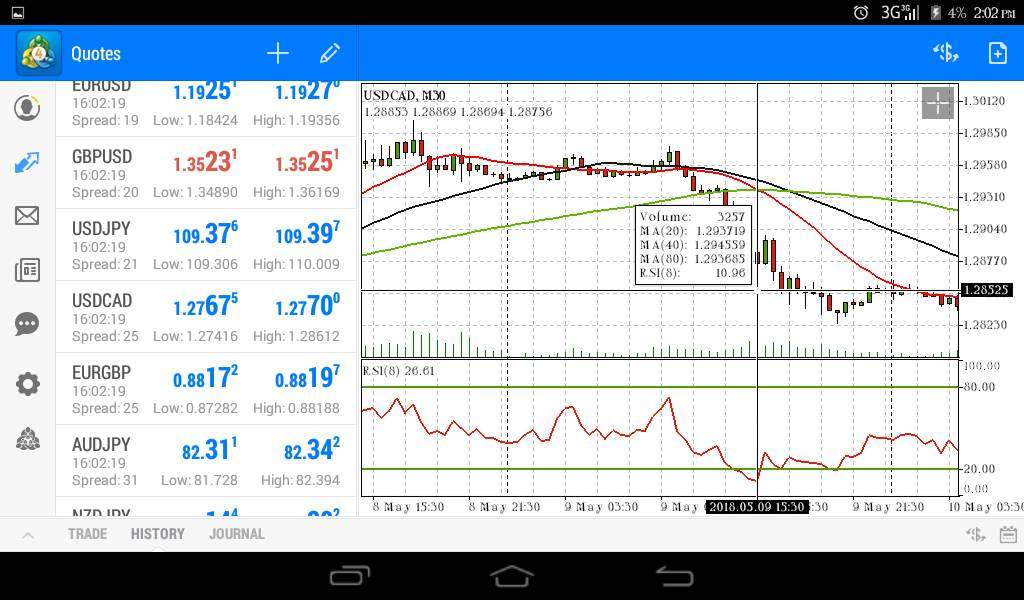Image resolution: width=1024 pixels, height=600 pixels.
Task: Open the calendar icon in the bottom bar
Action: [1008, 535]
